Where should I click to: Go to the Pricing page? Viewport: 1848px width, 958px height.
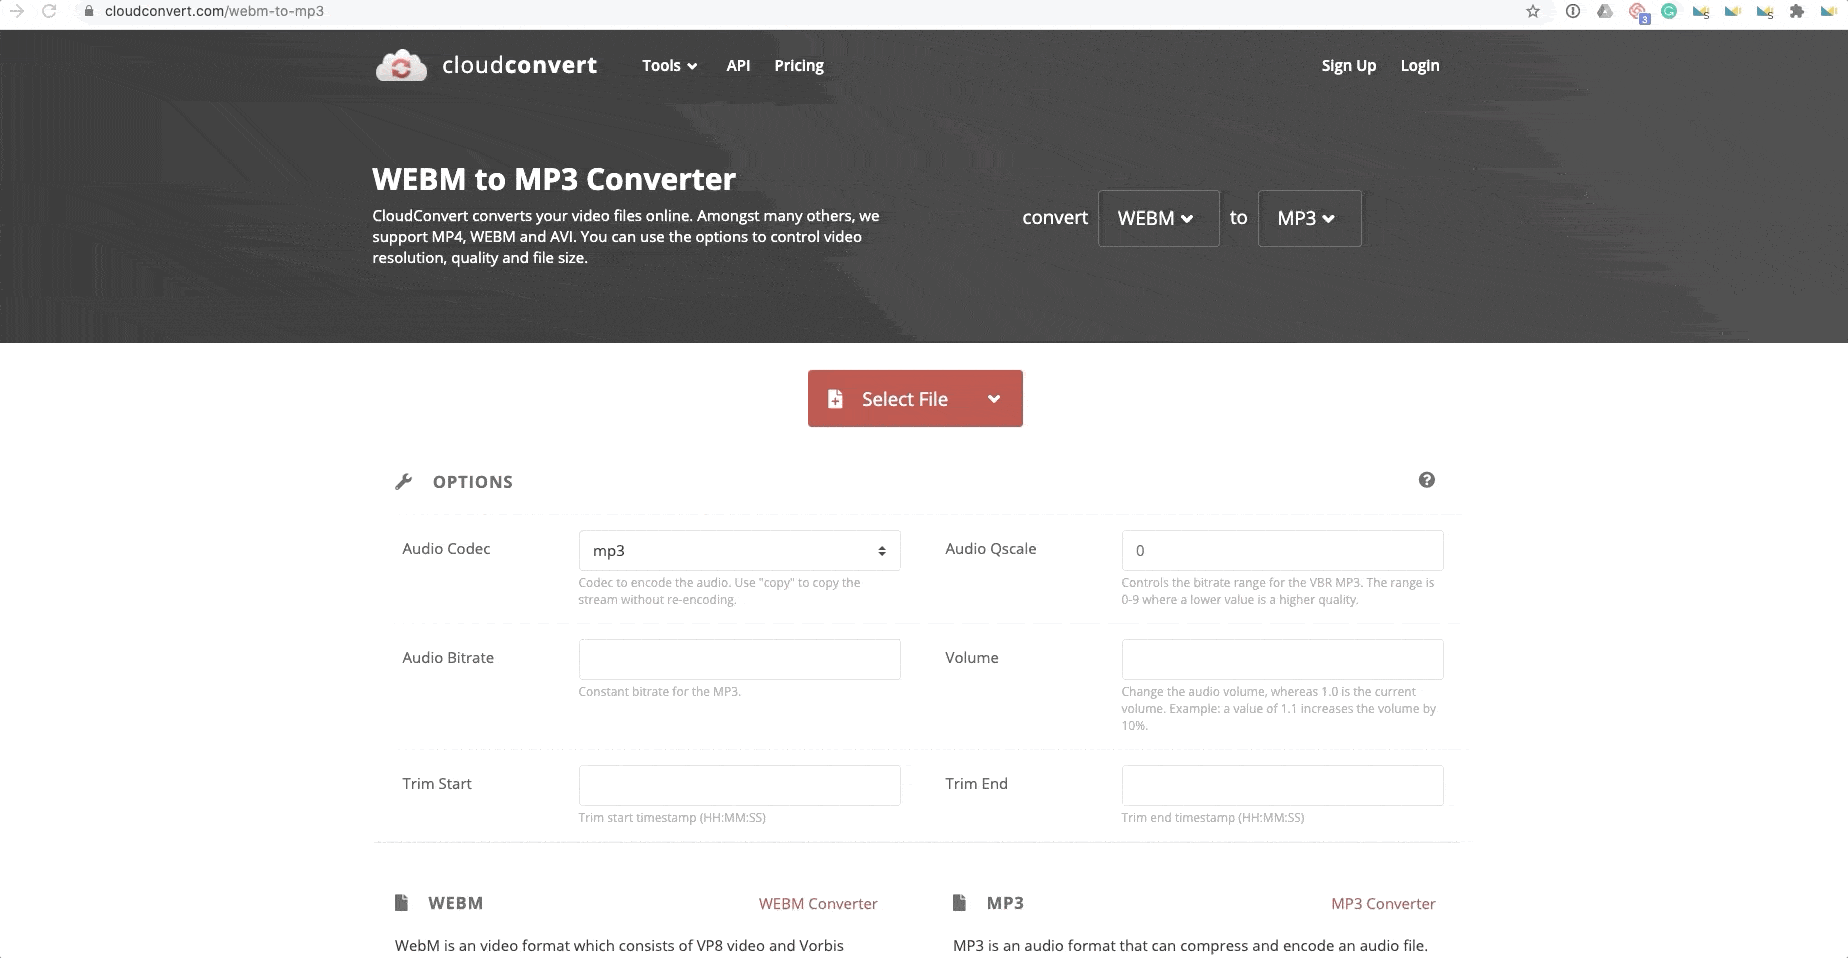click(799, 66)
